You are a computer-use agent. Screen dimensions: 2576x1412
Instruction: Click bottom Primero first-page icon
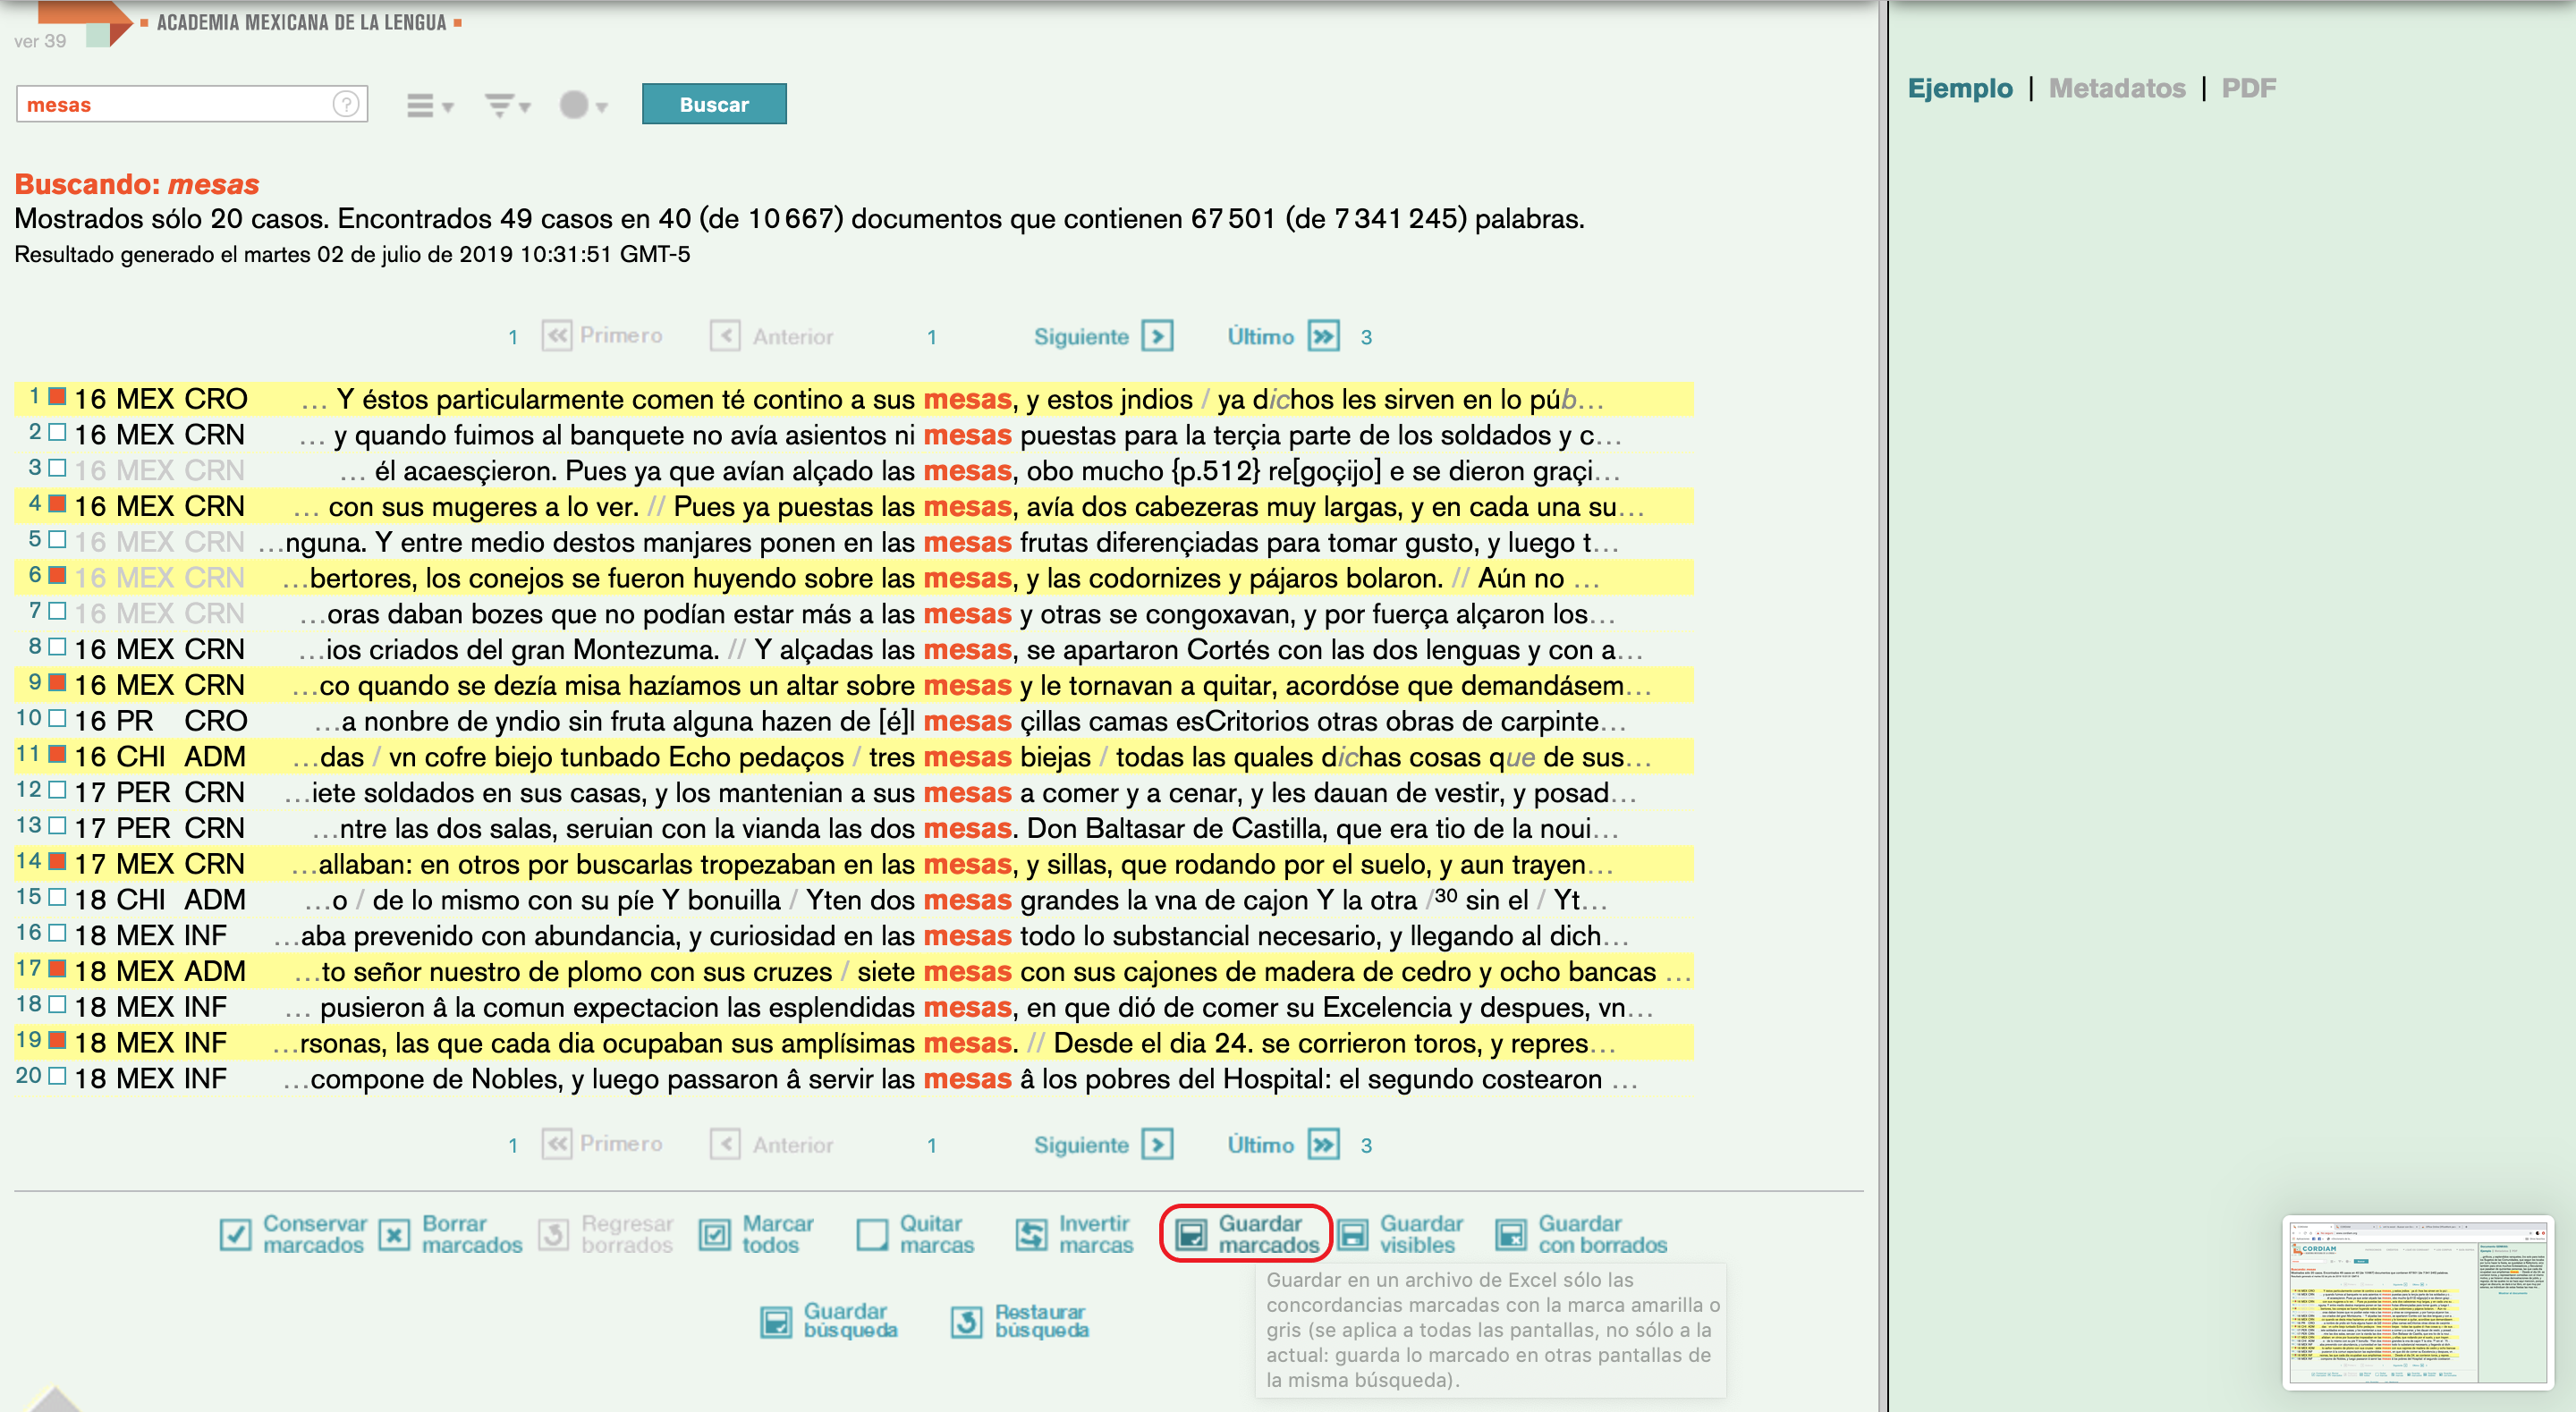[557, 1143]
